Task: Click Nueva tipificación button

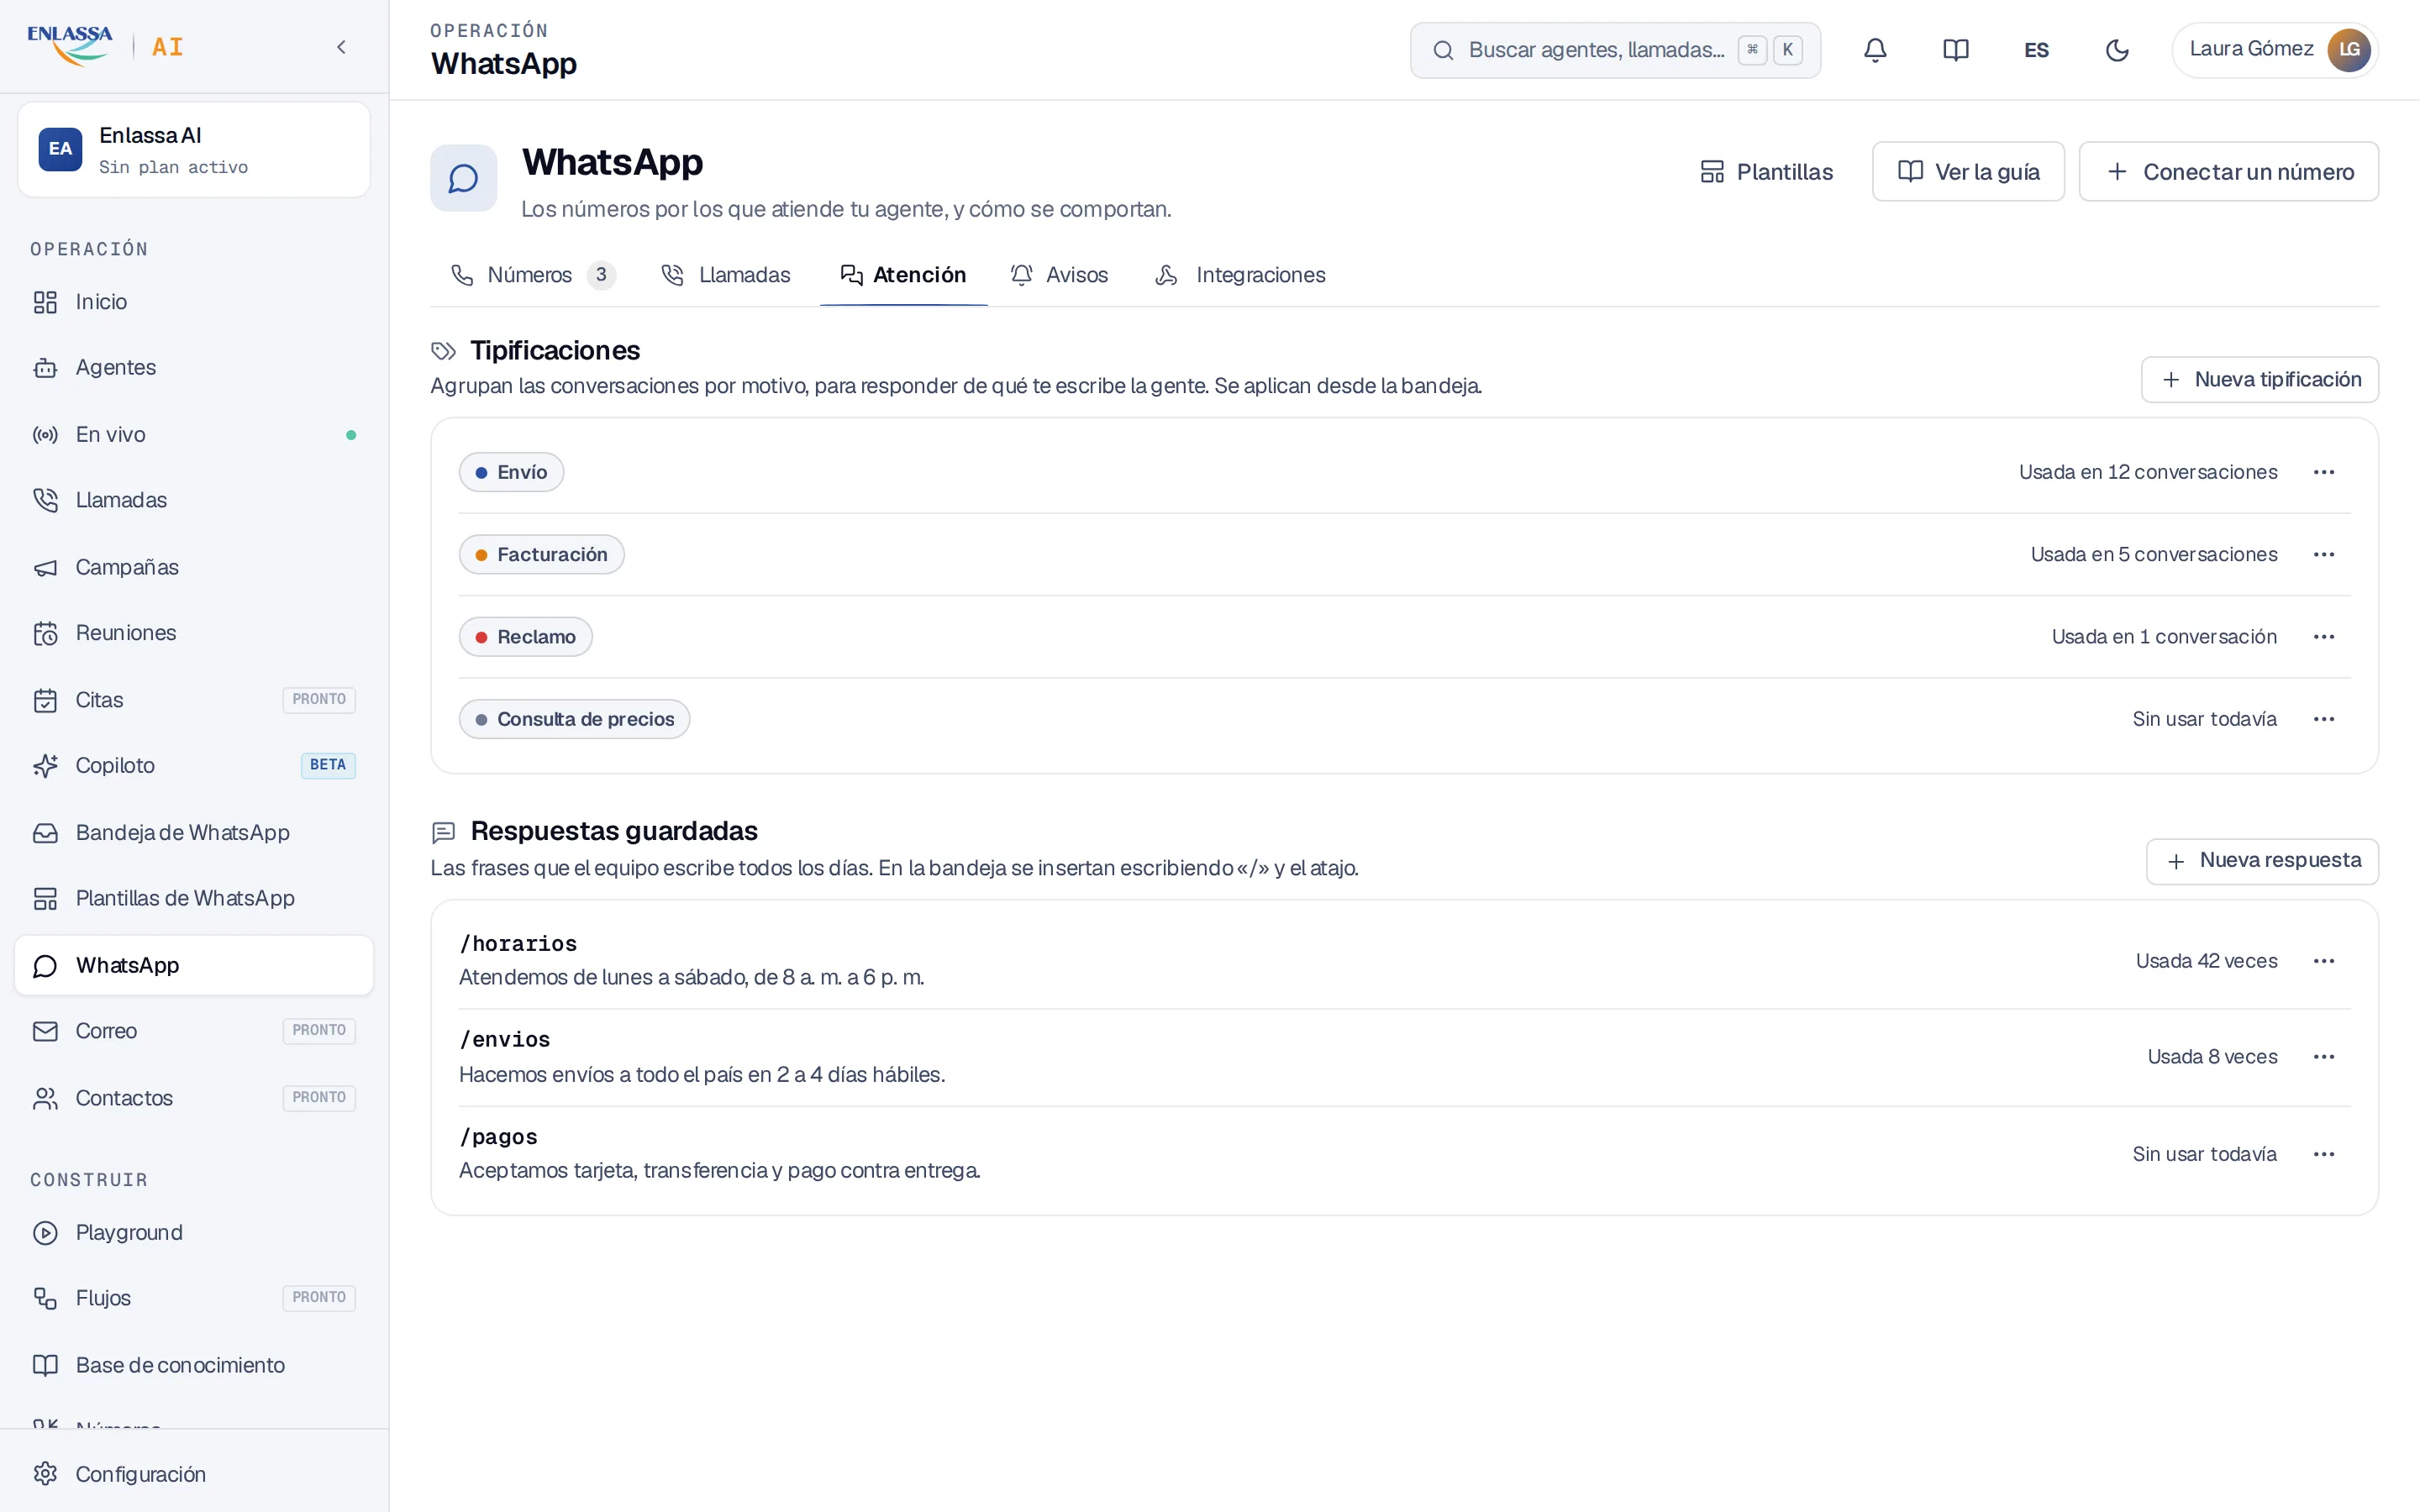Action: [x=2260, y=380]
